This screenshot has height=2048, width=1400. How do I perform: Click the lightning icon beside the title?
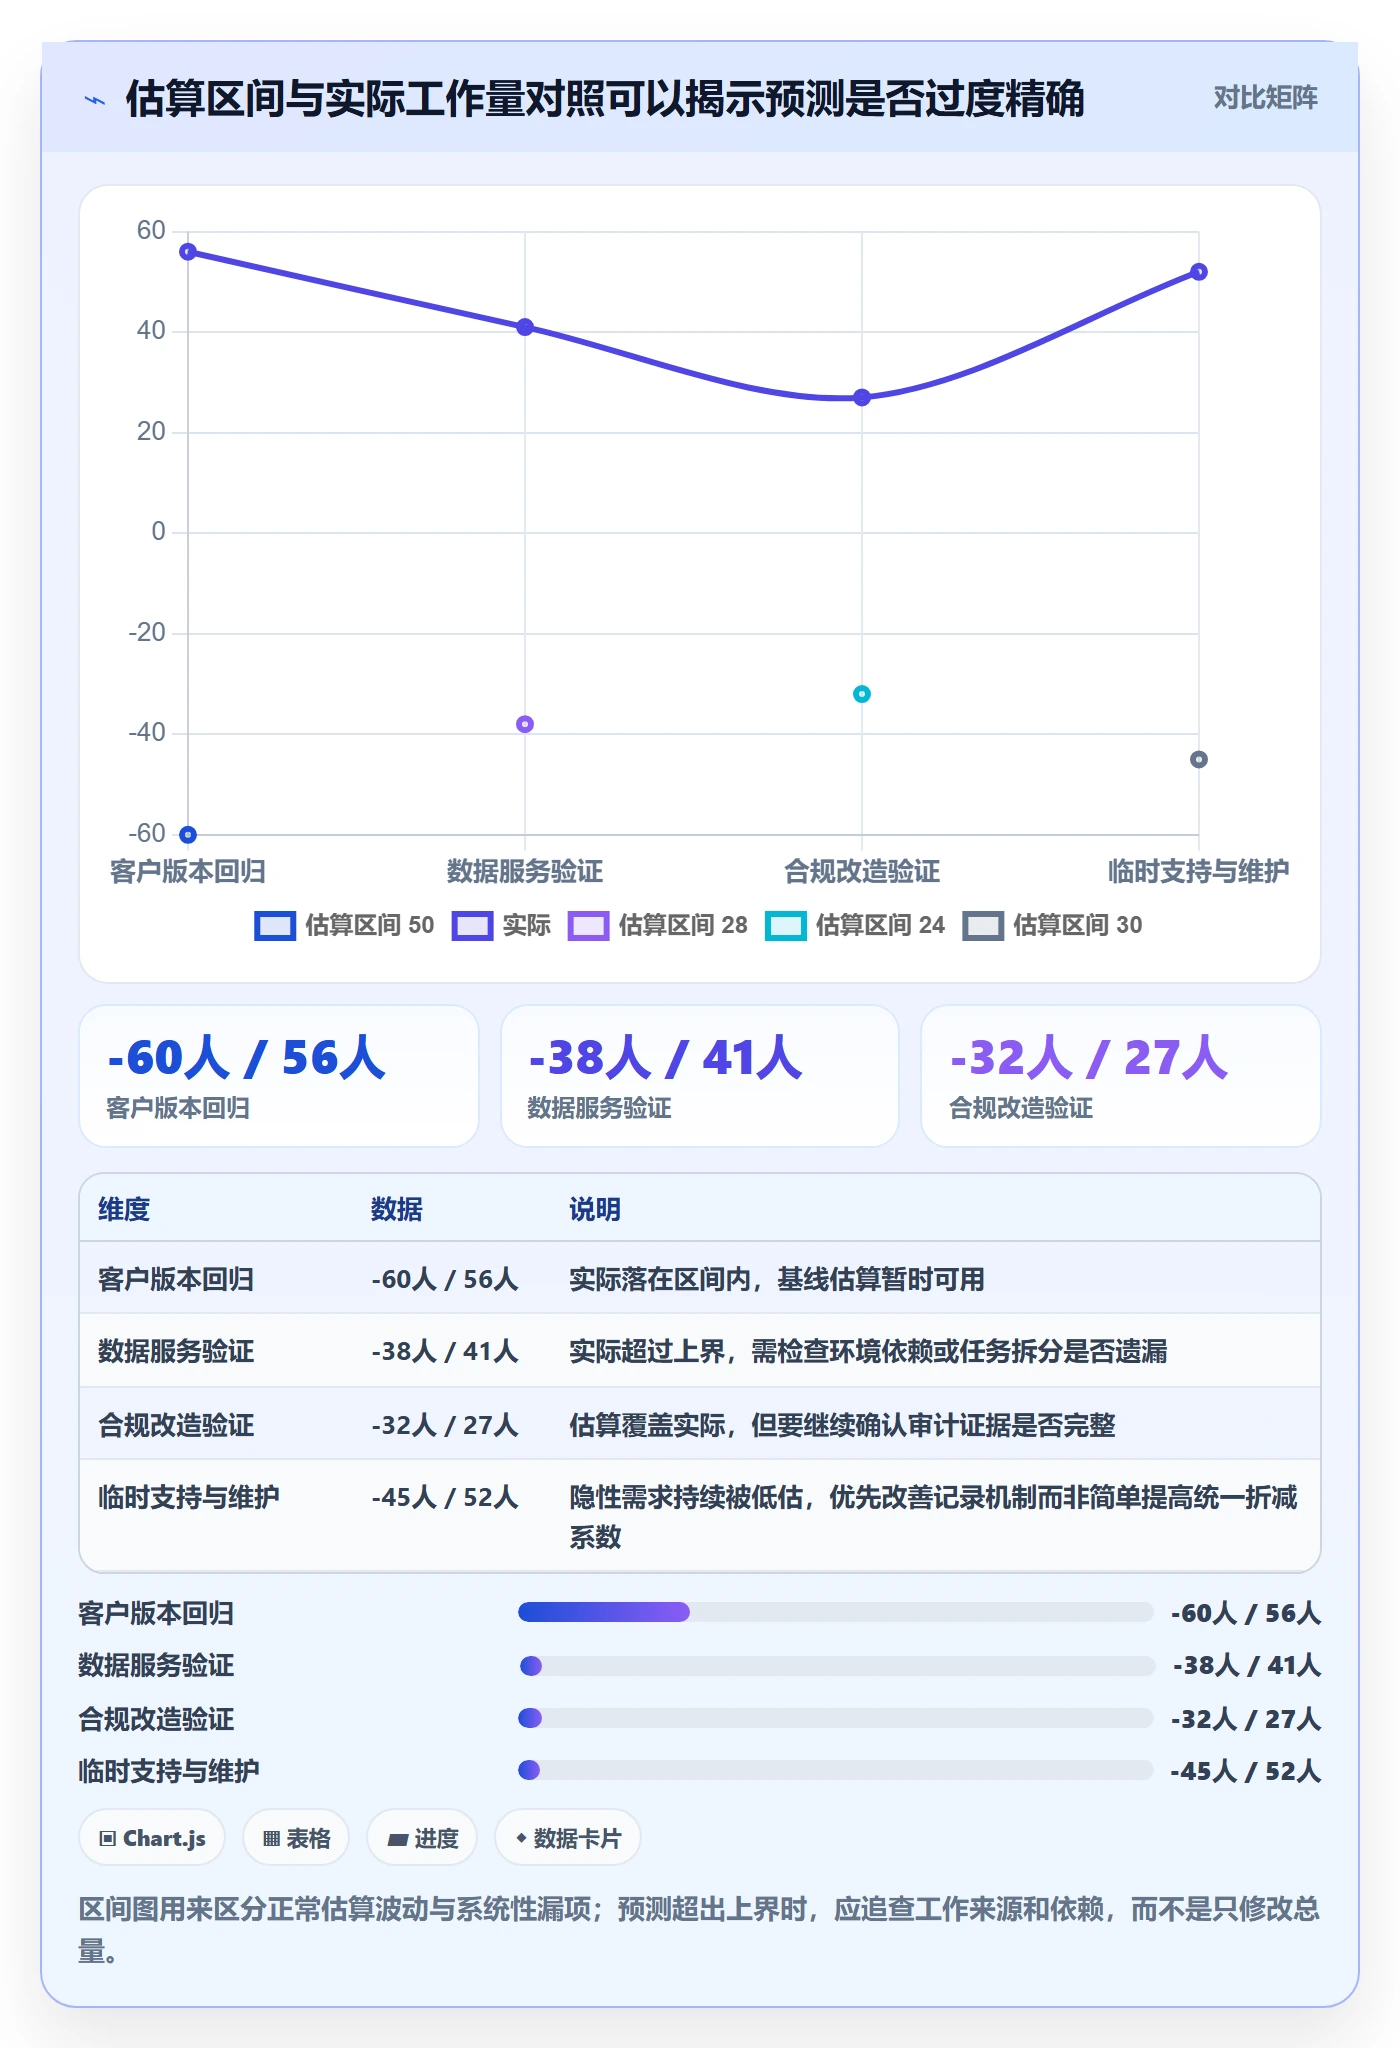tap(95, 100)
